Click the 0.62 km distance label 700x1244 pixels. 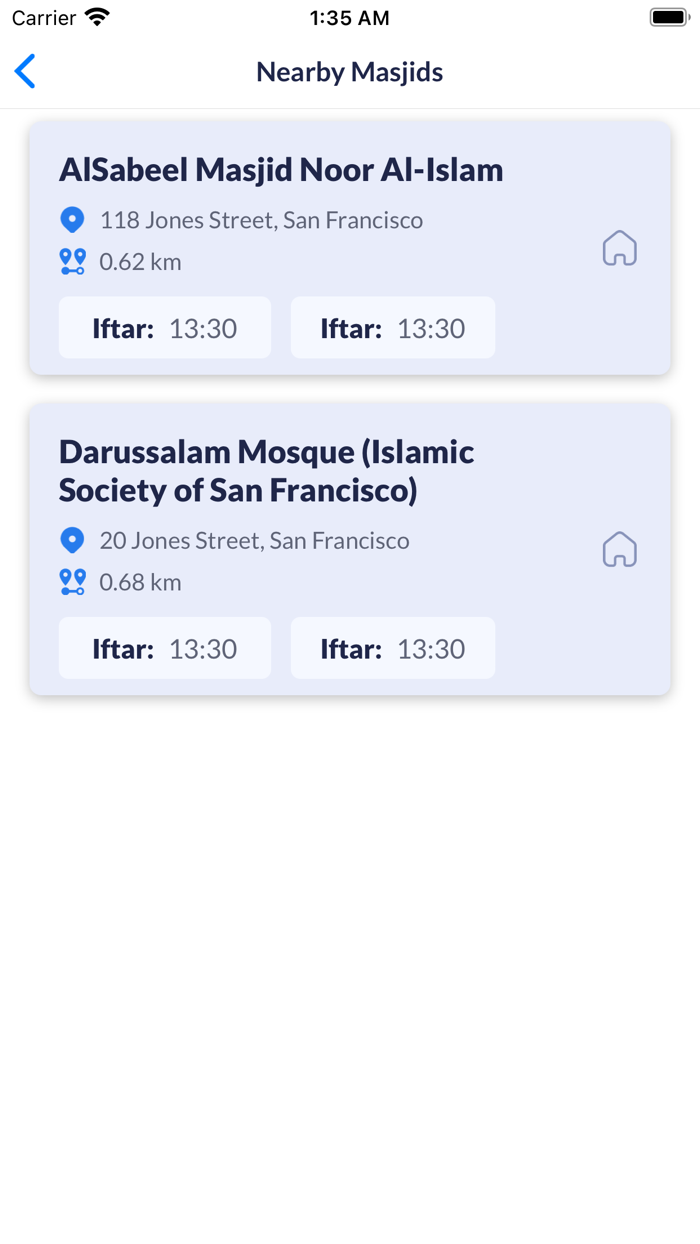[x=140, y=262]
